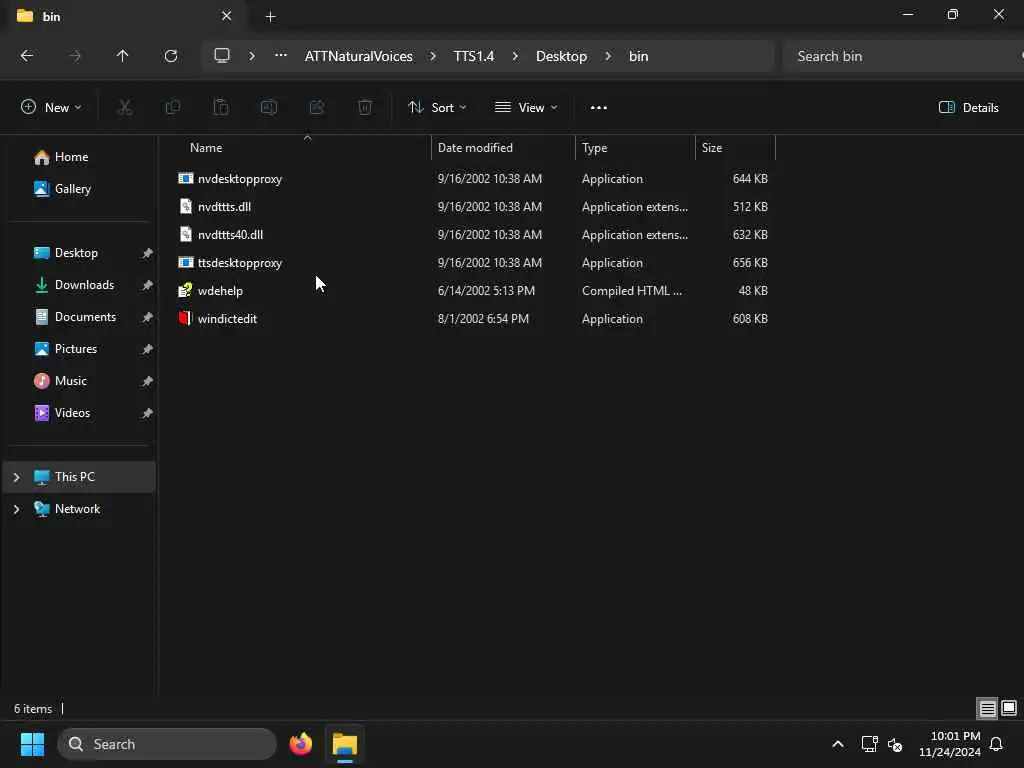
Task: Click the wdehelp help file icon
Action: point(185,290)
